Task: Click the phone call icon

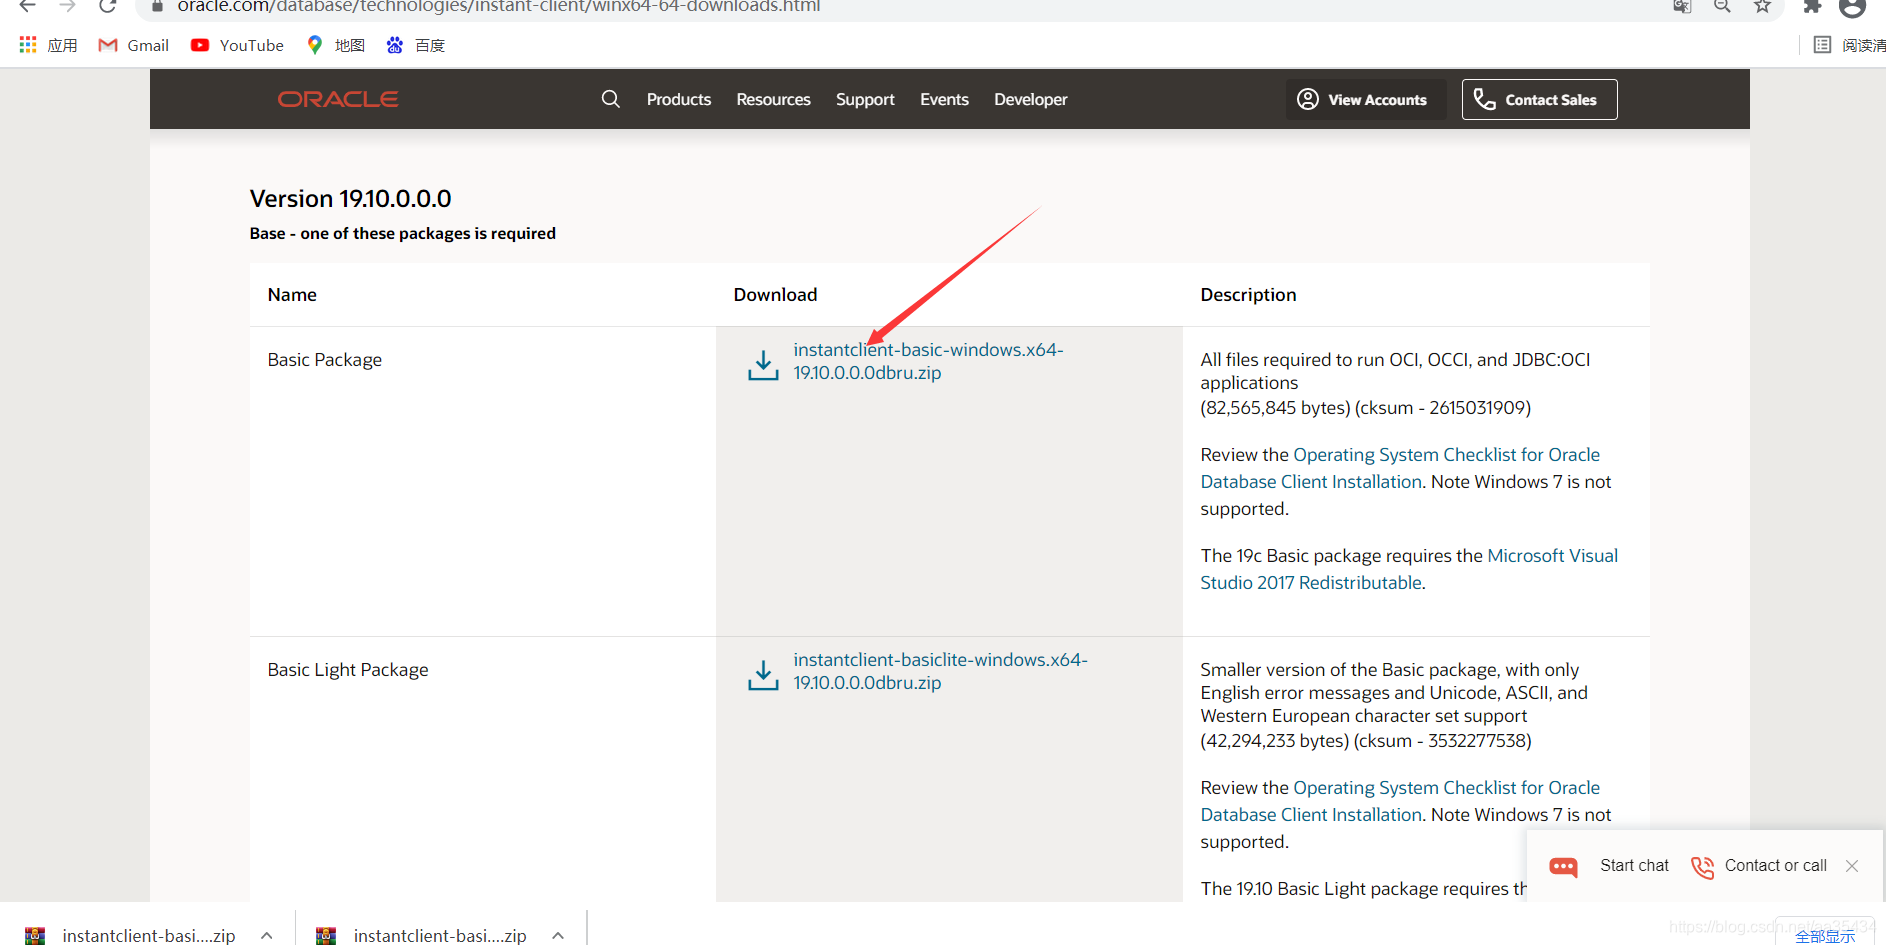Action: 1702,866
